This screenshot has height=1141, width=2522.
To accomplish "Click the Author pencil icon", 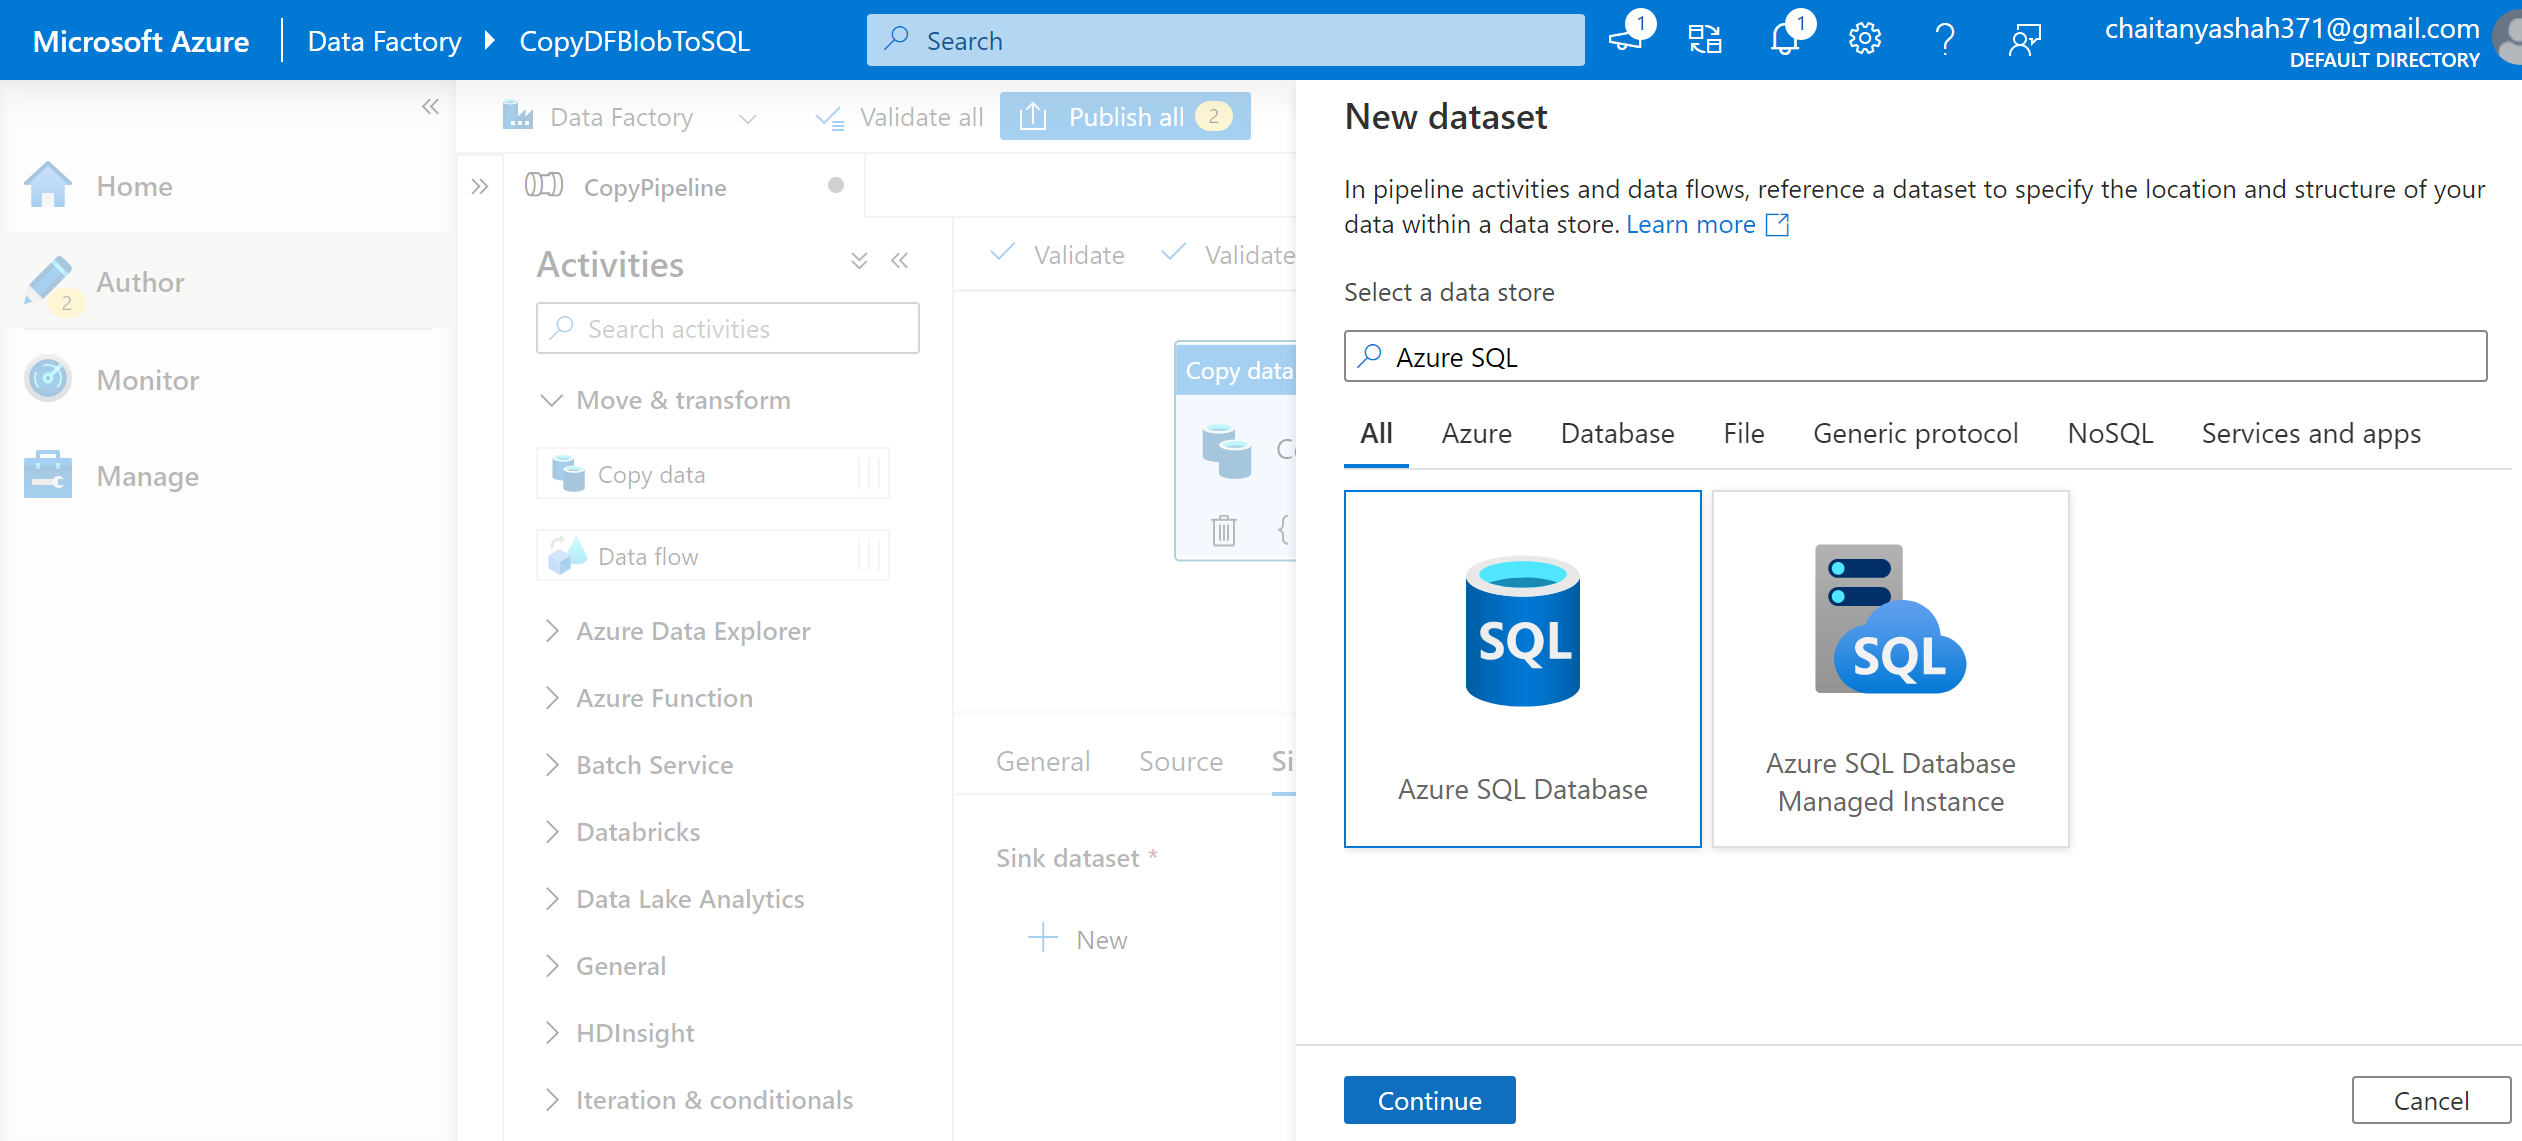I will click(48, 281).
